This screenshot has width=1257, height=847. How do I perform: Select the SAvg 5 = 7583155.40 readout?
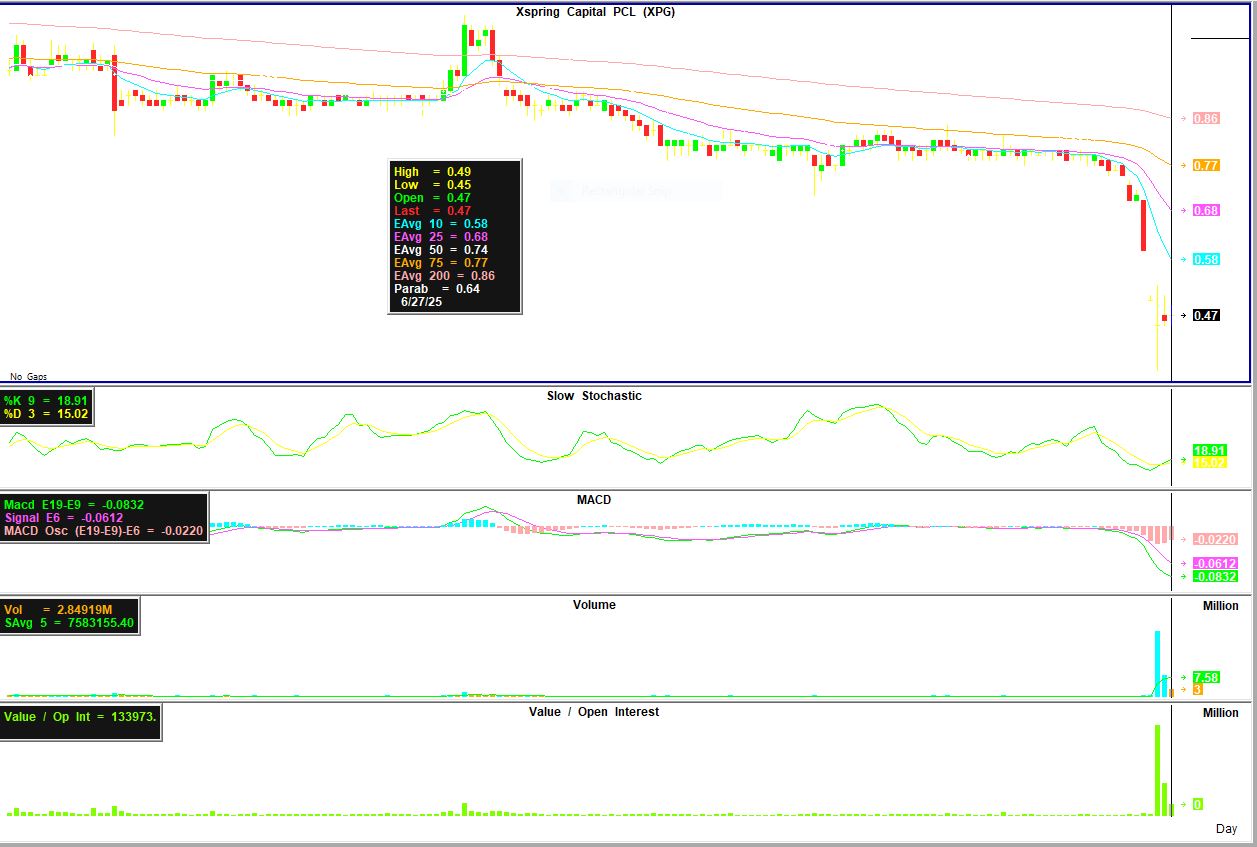pyautogui.click(x=69, y=623)
